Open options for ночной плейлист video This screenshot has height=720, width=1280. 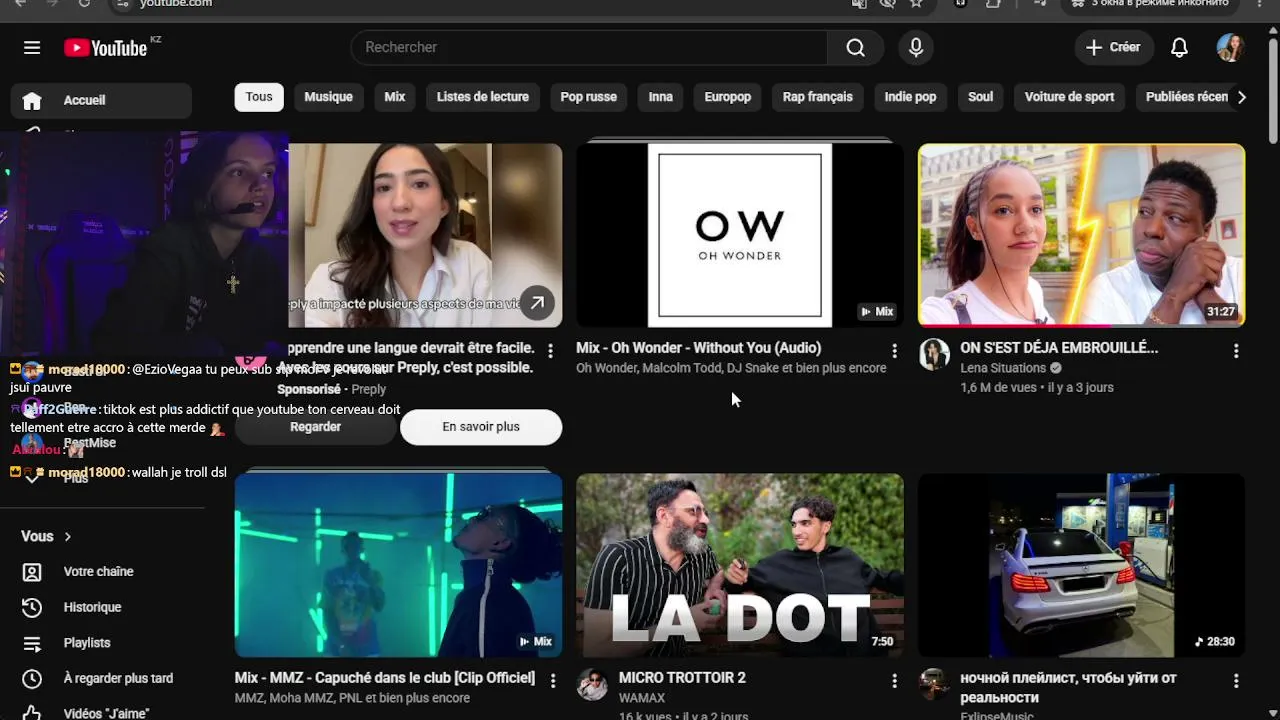1236,681
